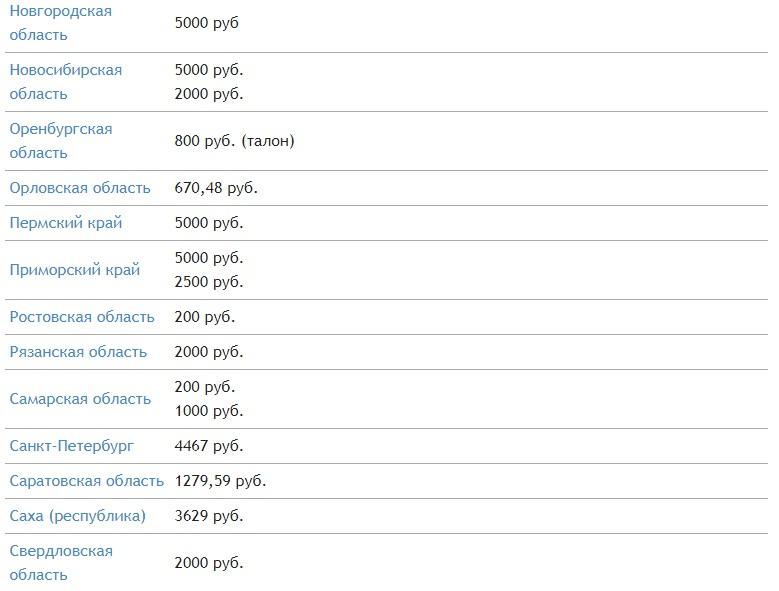Open the Ростовская область link
The image size is (779, 591).
(x=82, y=317)
